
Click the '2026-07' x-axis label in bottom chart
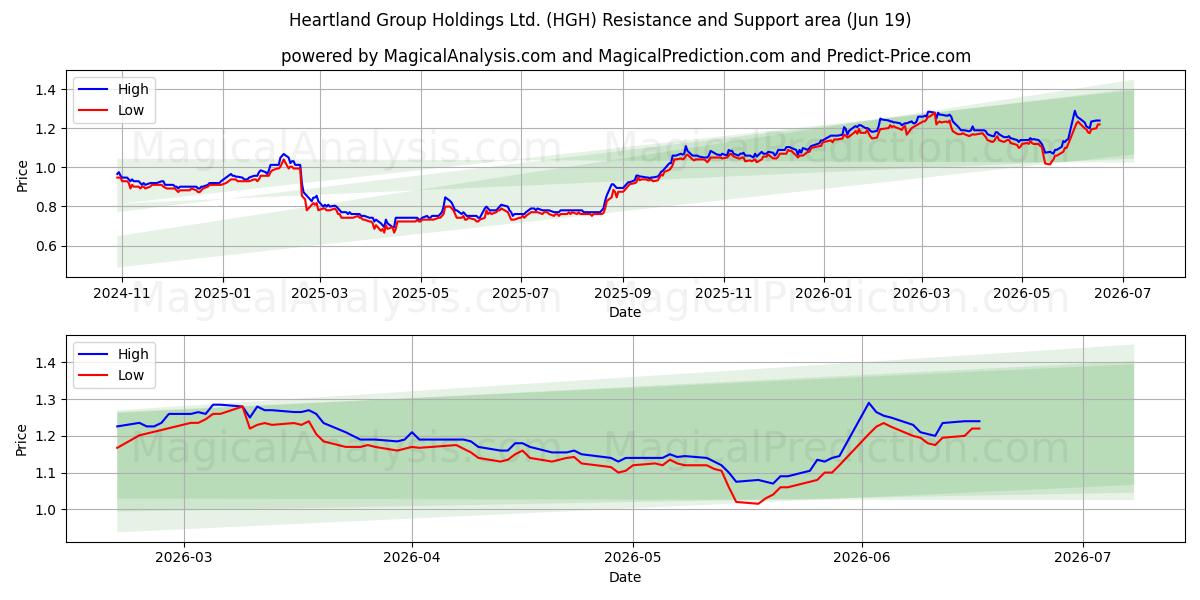click(x=1083, y=559)
